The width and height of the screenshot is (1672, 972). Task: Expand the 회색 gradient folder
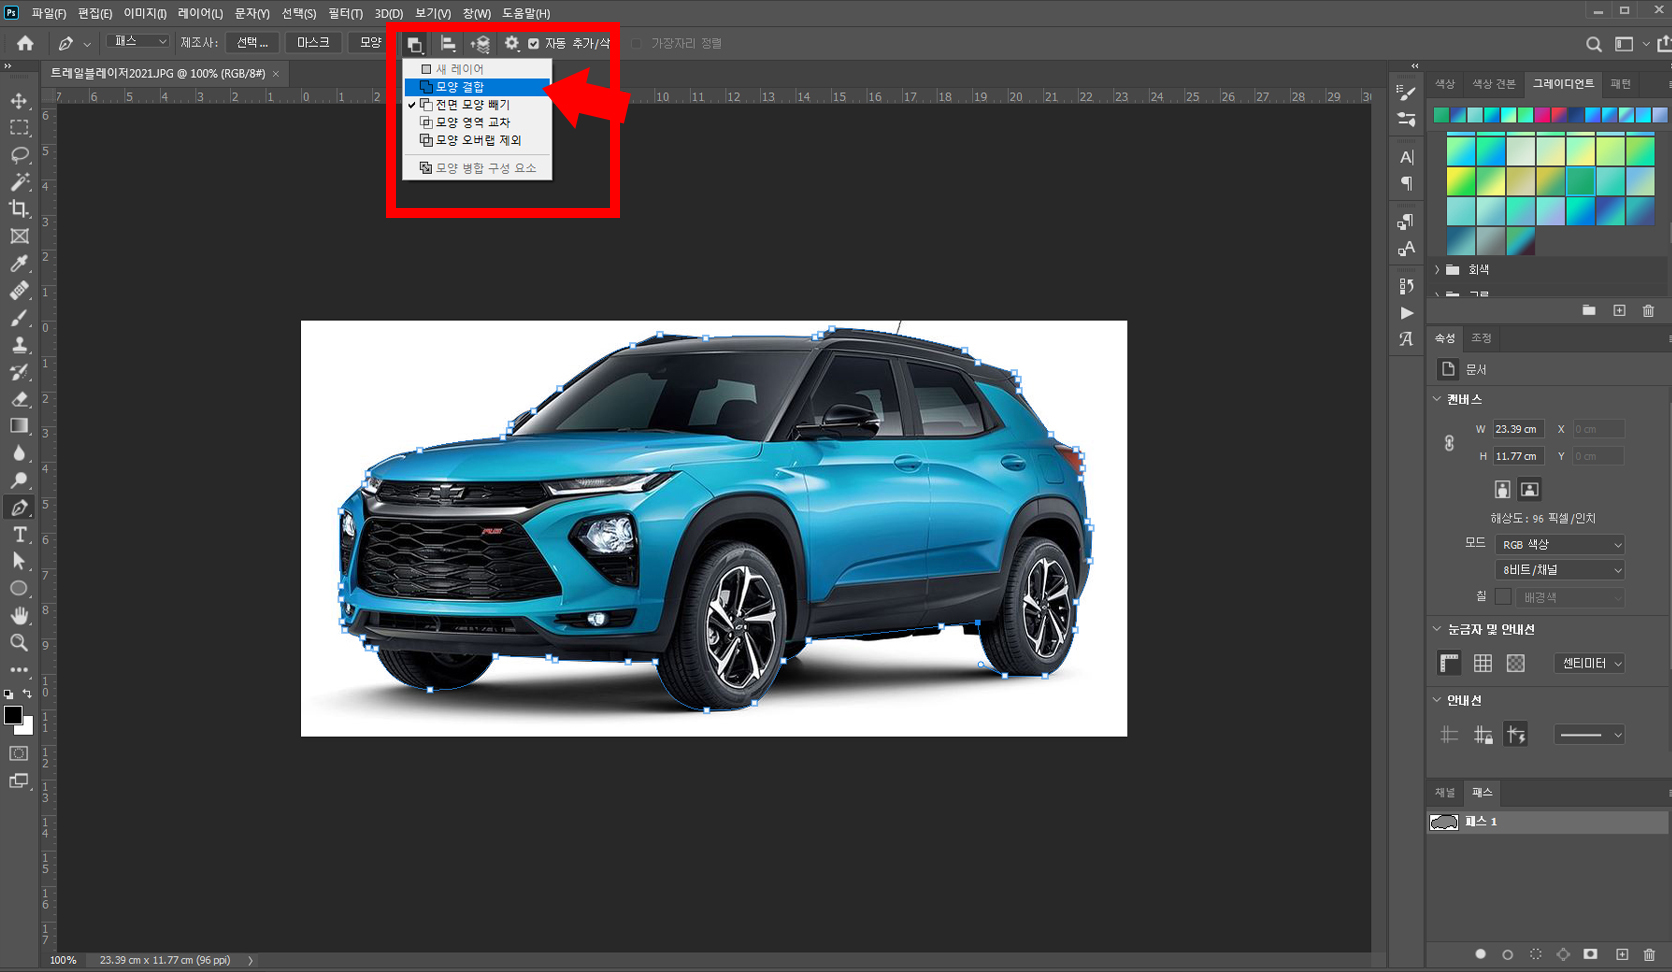[1438, 270]
